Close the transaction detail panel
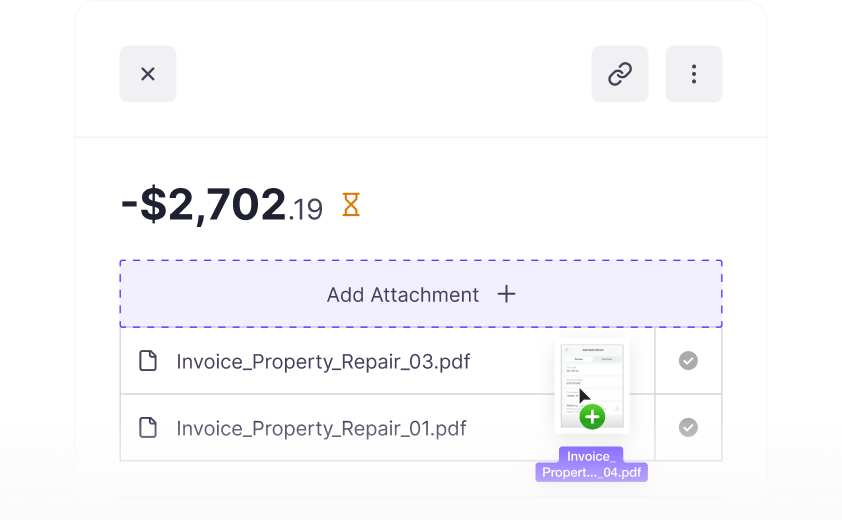The image size is (842, 520). point(148,74)
